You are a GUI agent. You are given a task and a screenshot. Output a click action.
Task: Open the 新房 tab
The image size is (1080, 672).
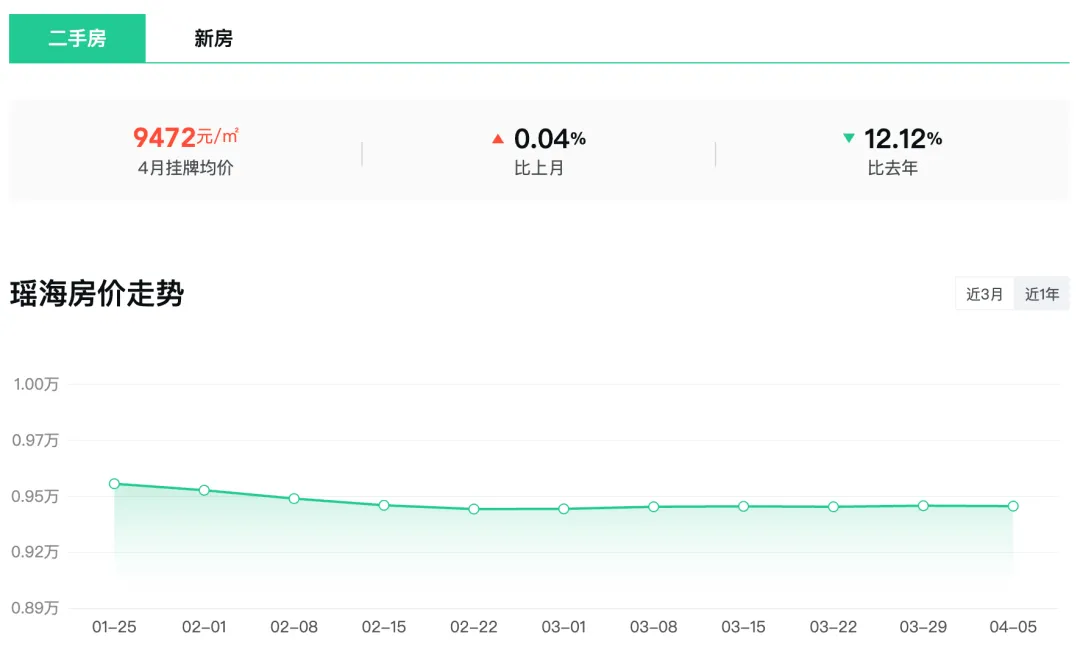point(213,39)
